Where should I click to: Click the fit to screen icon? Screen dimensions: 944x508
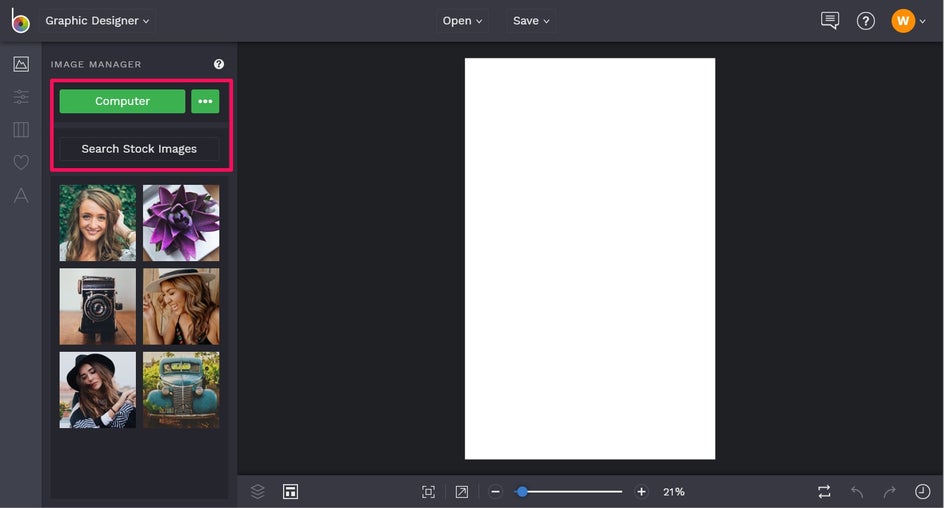pos(428,492)
